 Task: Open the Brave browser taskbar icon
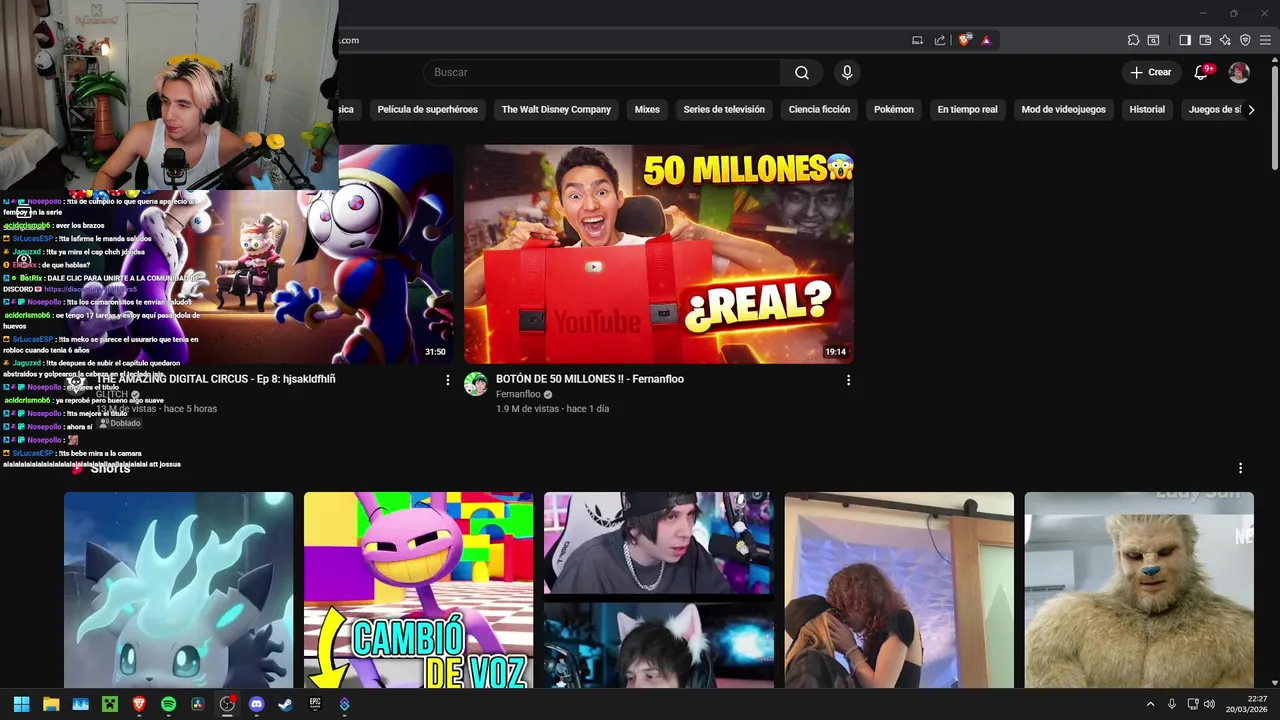point(139,704)
